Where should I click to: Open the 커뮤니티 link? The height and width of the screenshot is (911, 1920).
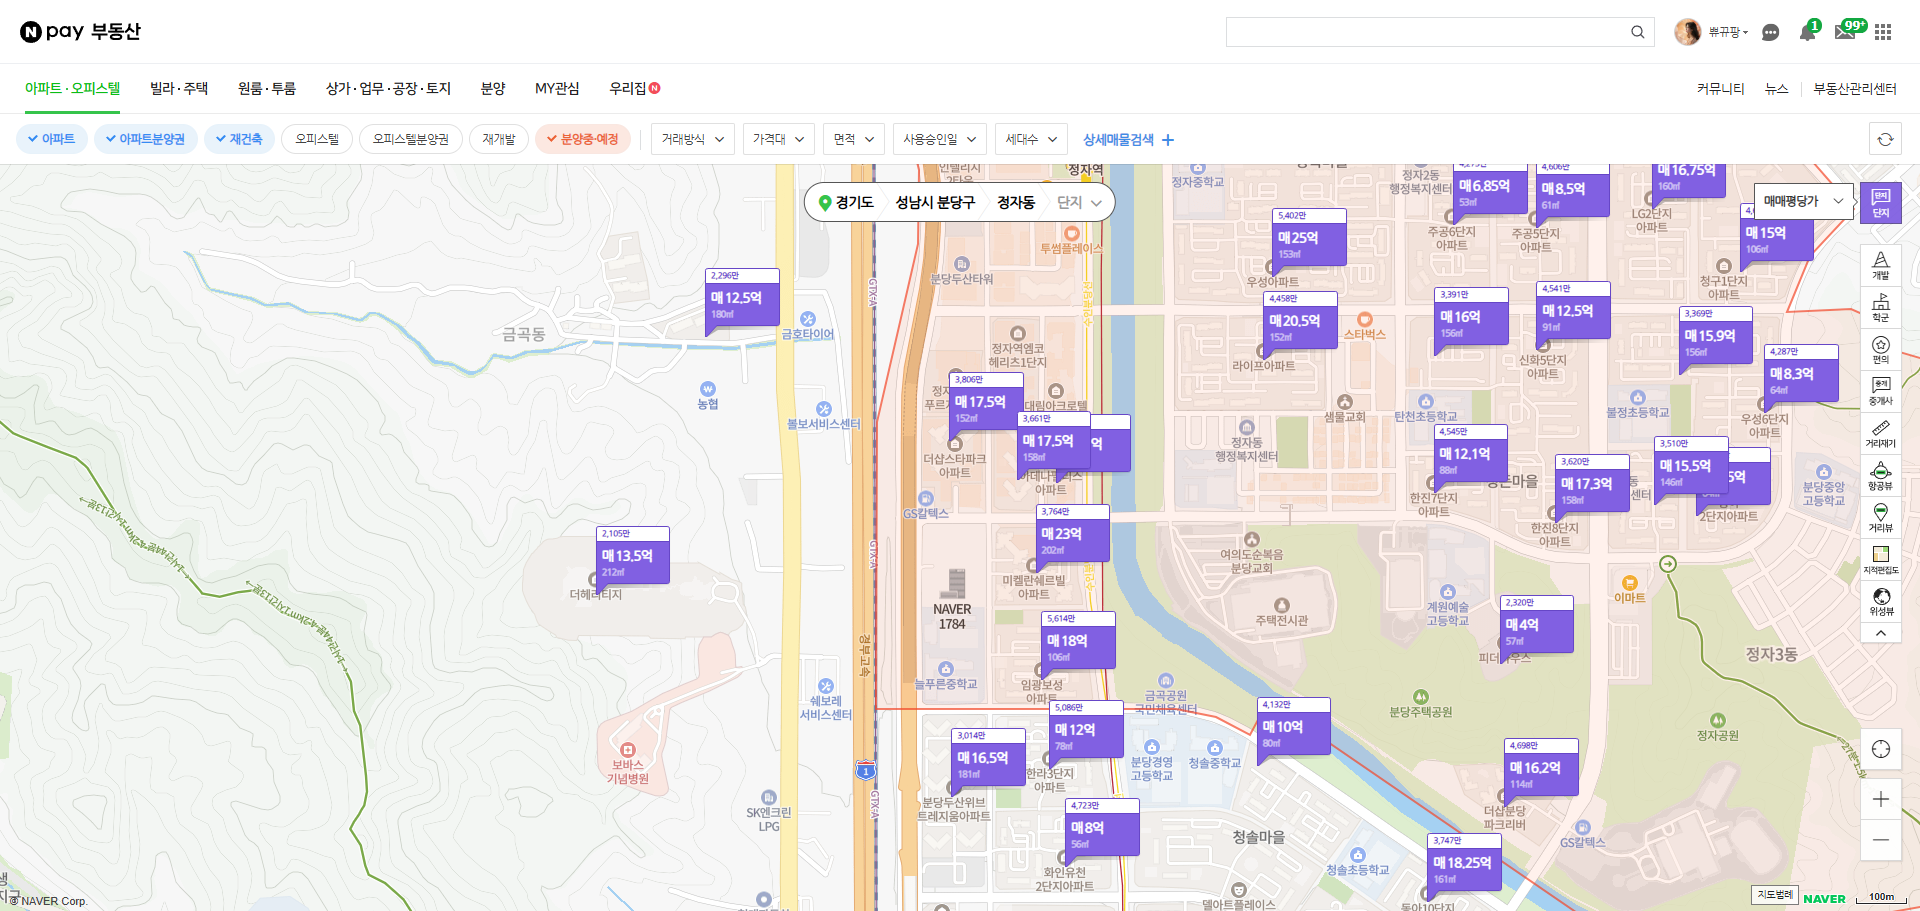click(x=1720, y=89)
